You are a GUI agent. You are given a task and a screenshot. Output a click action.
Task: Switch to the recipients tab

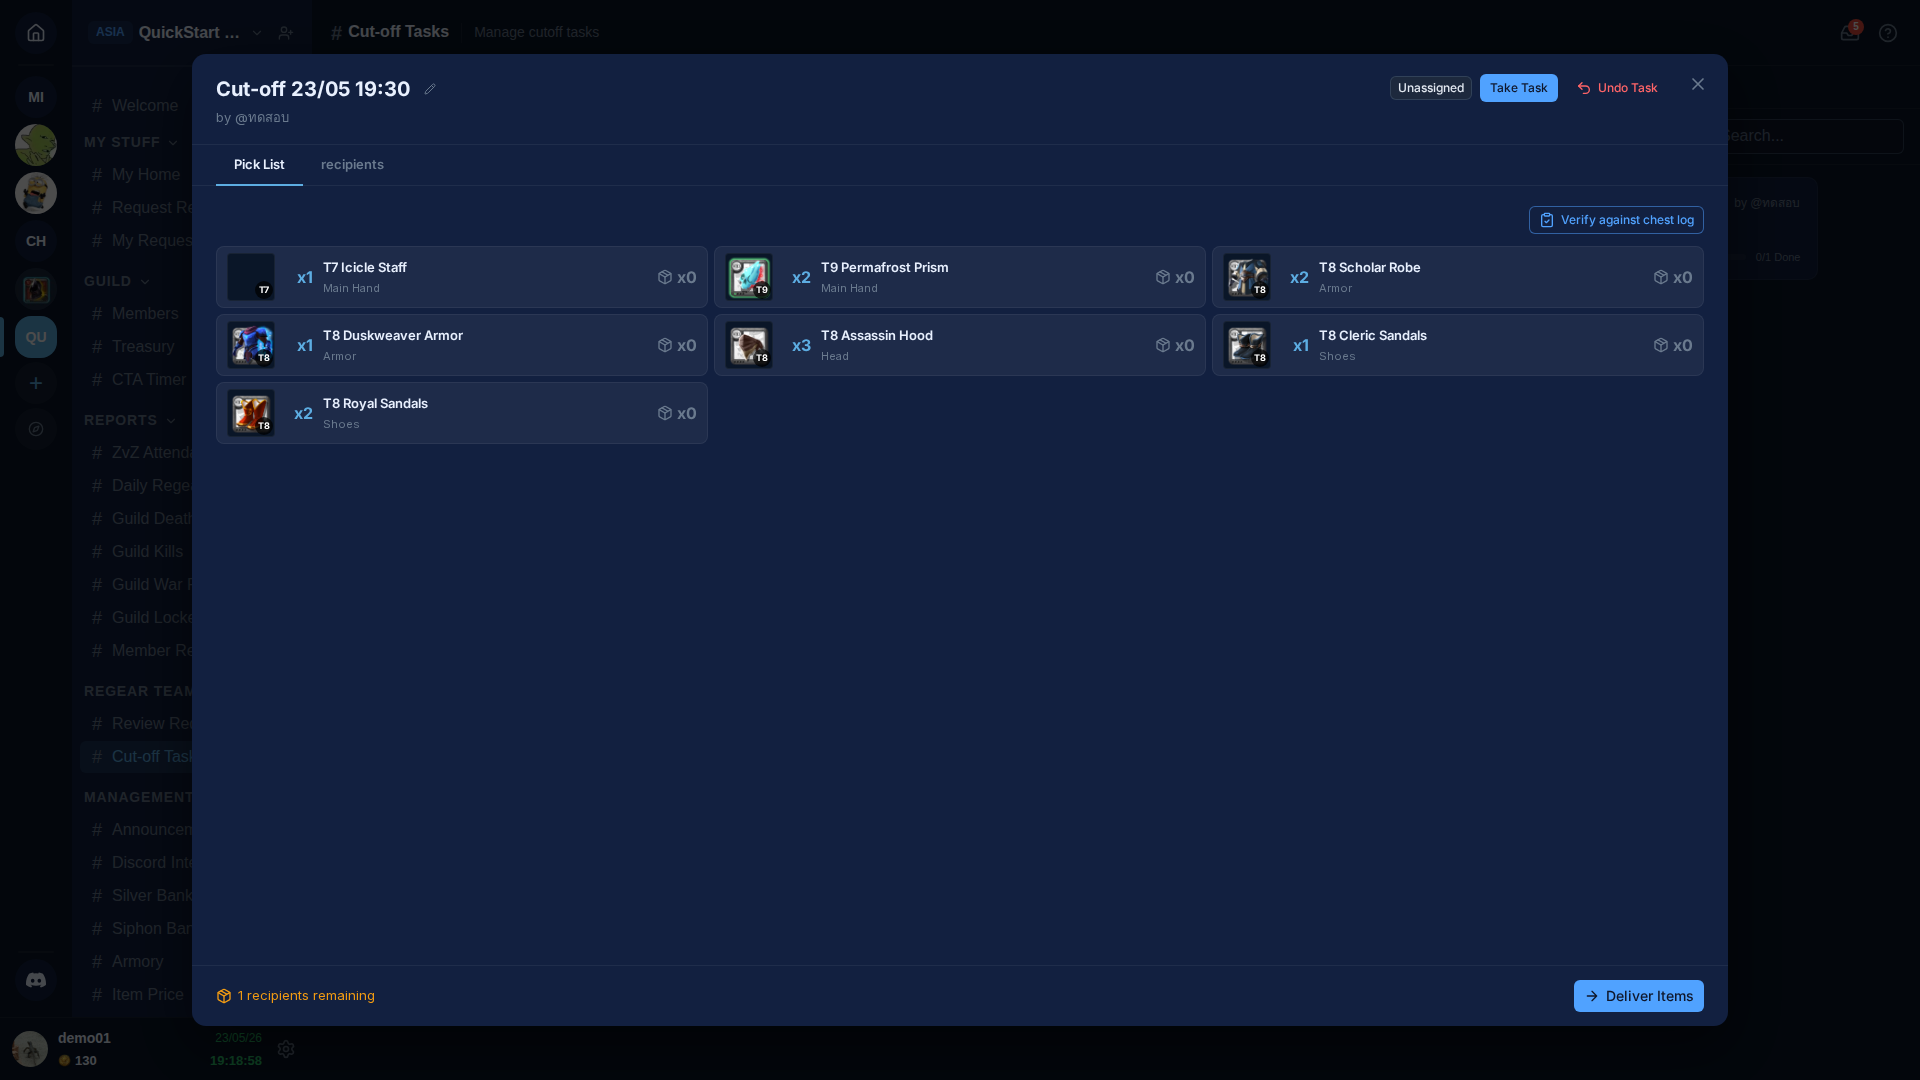click(x=352, y=165)
